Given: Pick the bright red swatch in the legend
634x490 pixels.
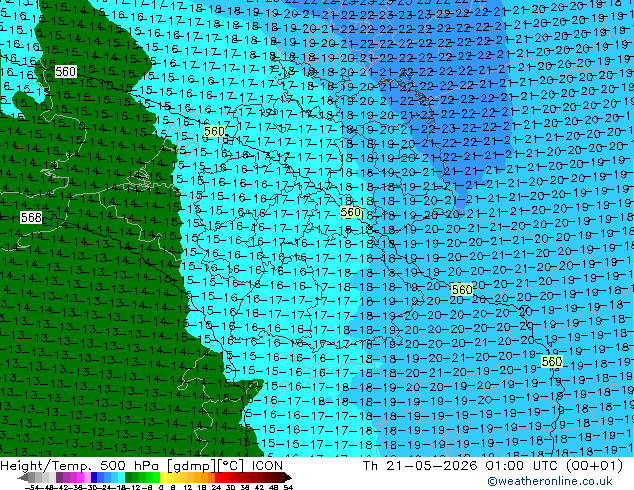Looking at the screenshot, I should point(218,478).
